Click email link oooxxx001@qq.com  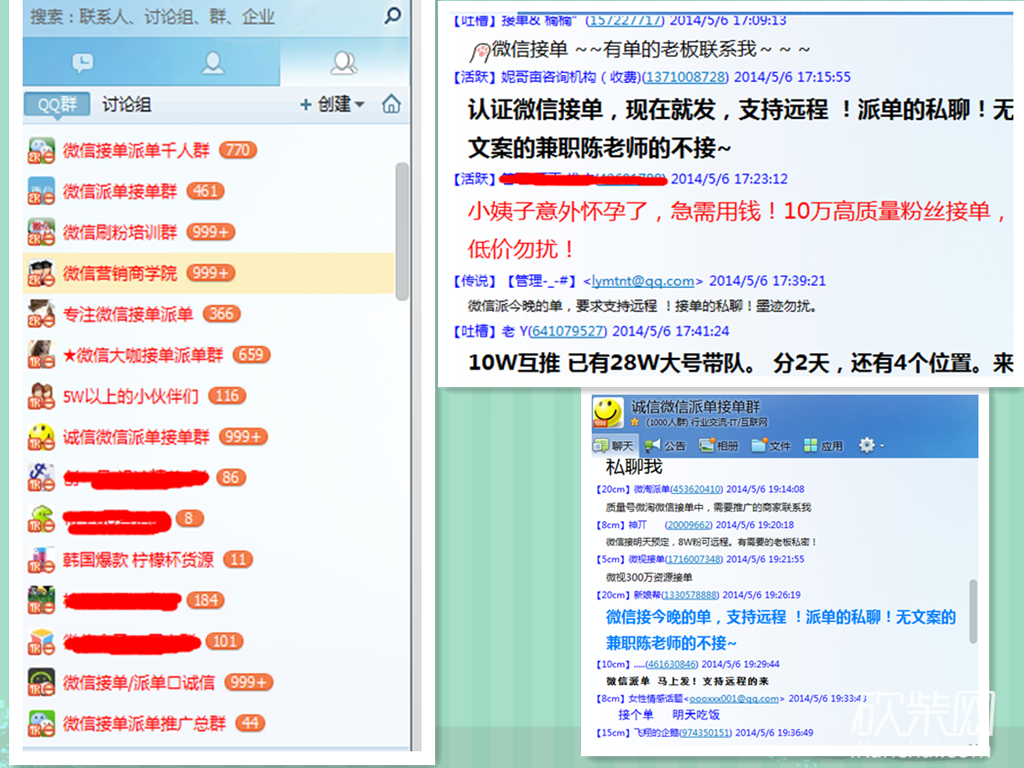(734, 699)
